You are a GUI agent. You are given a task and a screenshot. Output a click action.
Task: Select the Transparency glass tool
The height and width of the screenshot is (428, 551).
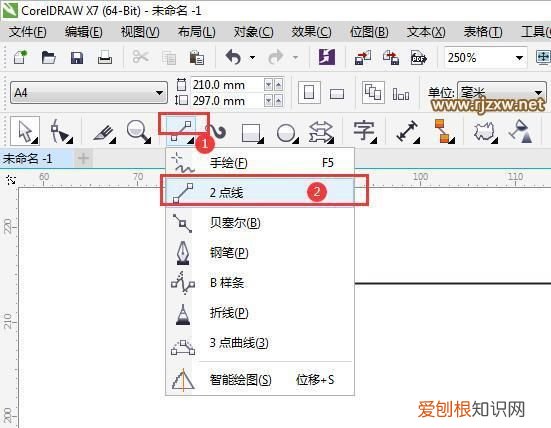[x=521, y=131]
